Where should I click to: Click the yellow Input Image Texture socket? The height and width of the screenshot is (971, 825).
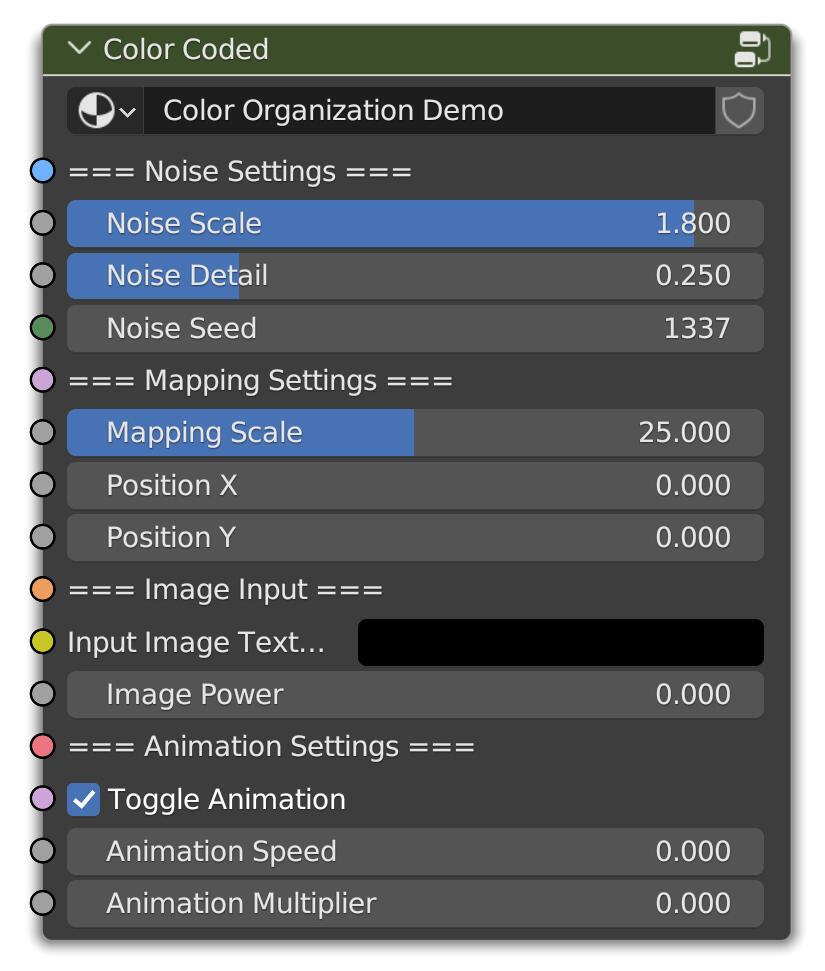[x=42, y=642]
